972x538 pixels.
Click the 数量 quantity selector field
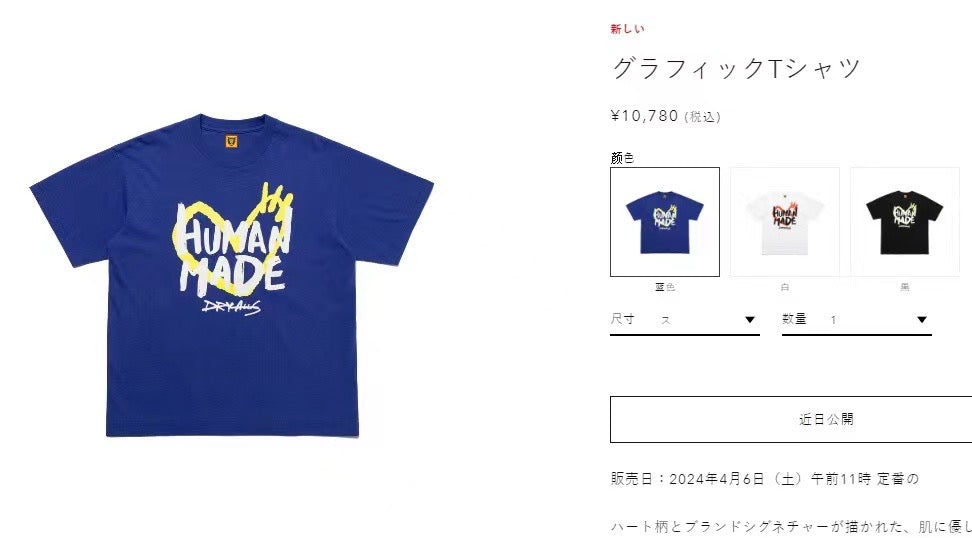point(857,320)
